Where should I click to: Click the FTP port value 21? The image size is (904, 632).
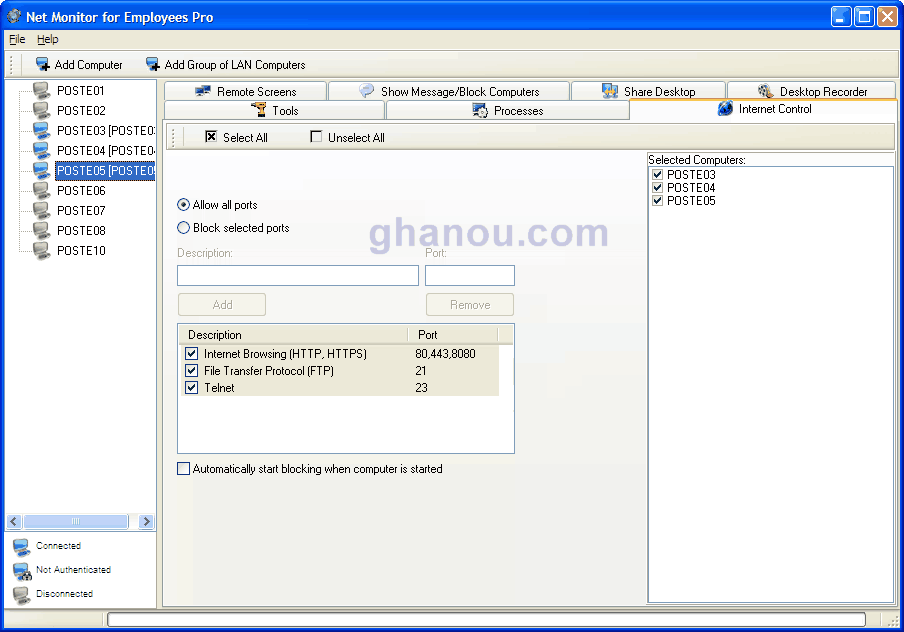coord(421,370)
